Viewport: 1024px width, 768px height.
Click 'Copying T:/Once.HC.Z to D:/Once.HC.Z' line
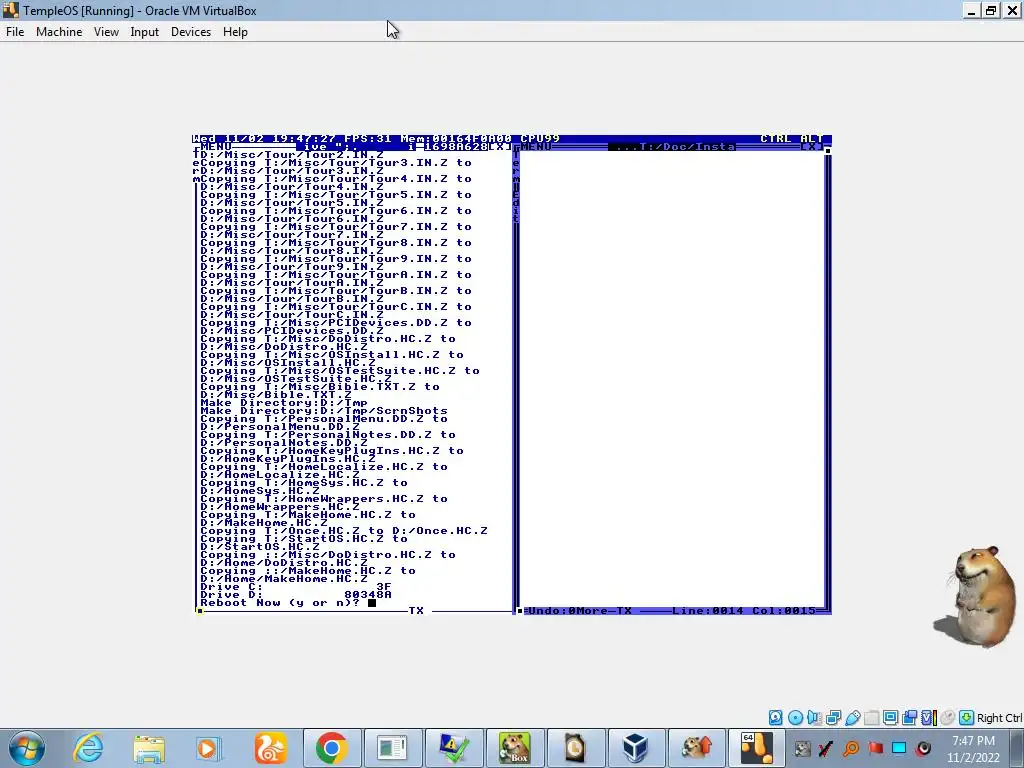tap(344, 531)
